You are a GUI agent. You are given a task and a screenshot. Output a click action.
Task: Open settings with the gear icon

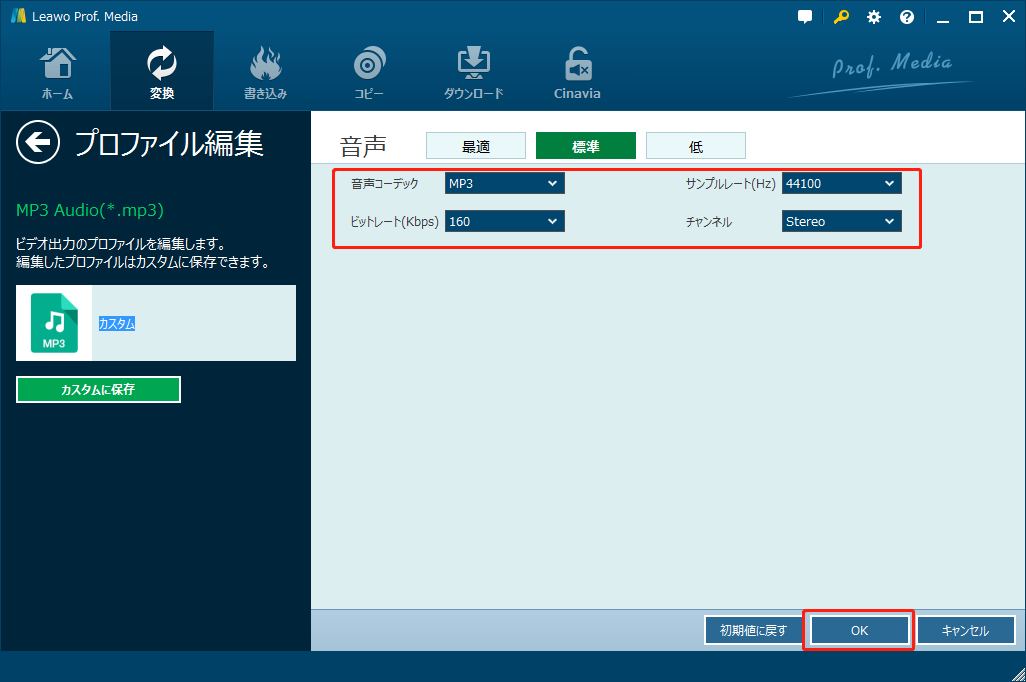[x=874, y=17]
